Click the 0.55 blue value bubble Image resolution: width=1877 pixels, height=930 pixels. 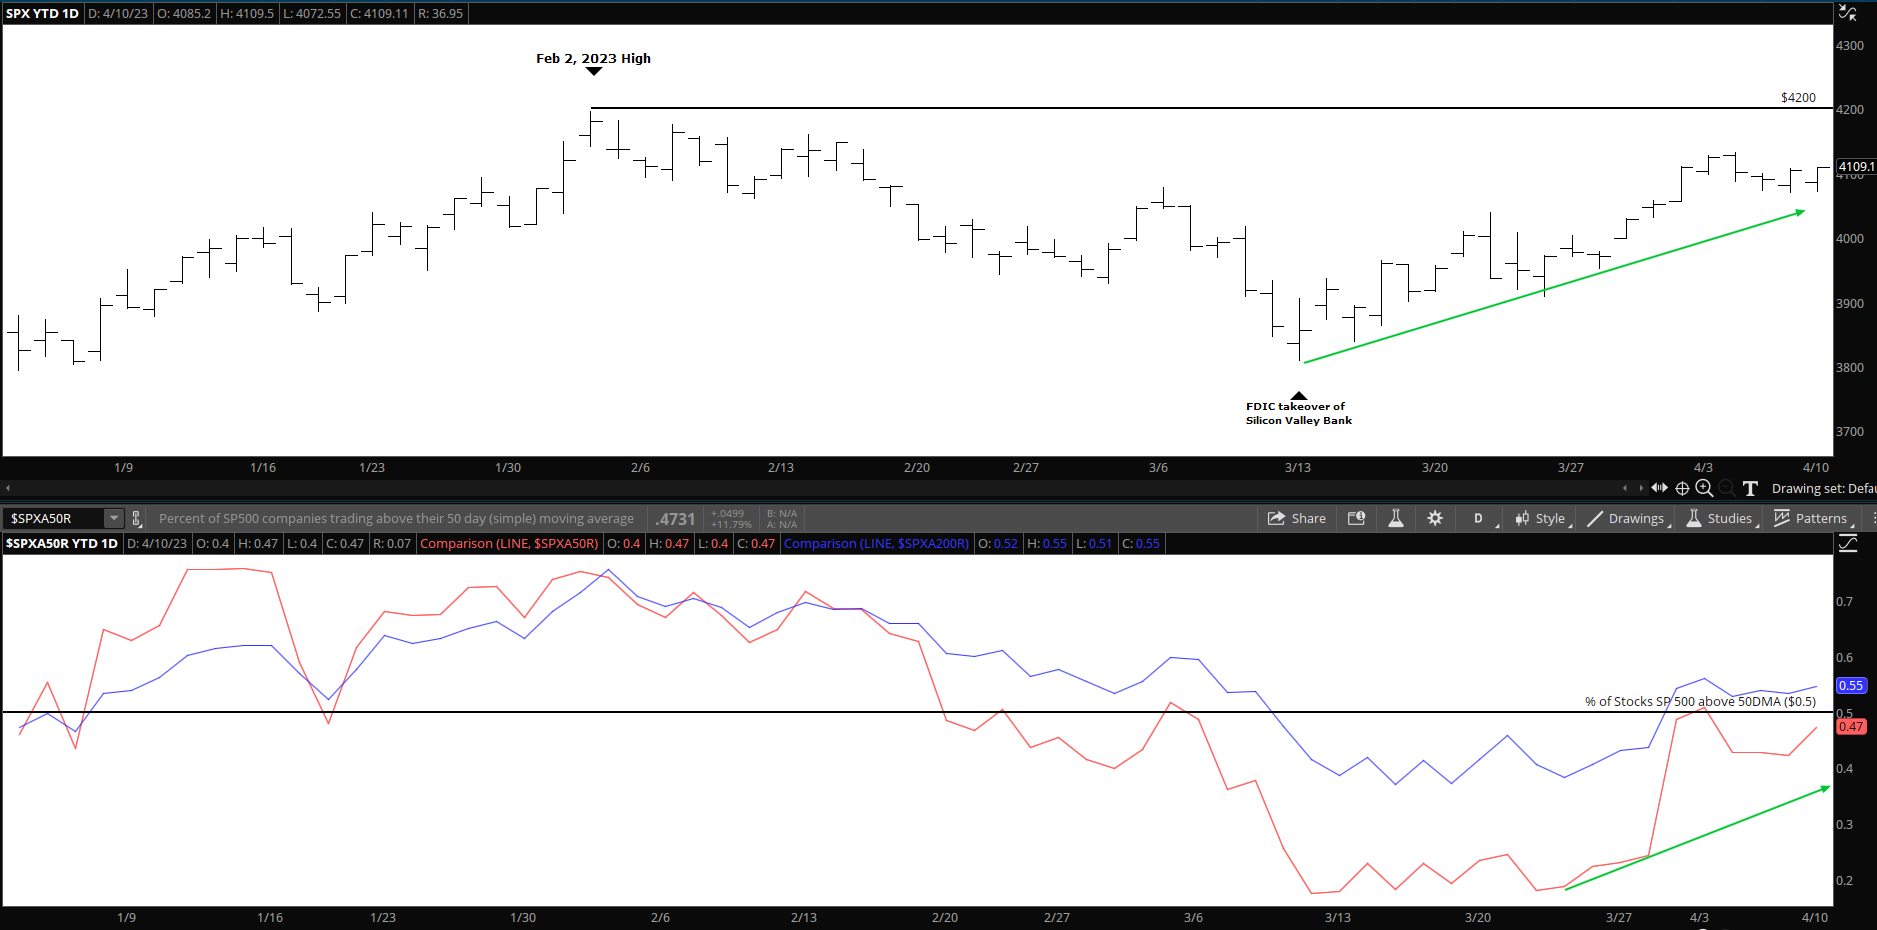tap(1851, 685)
